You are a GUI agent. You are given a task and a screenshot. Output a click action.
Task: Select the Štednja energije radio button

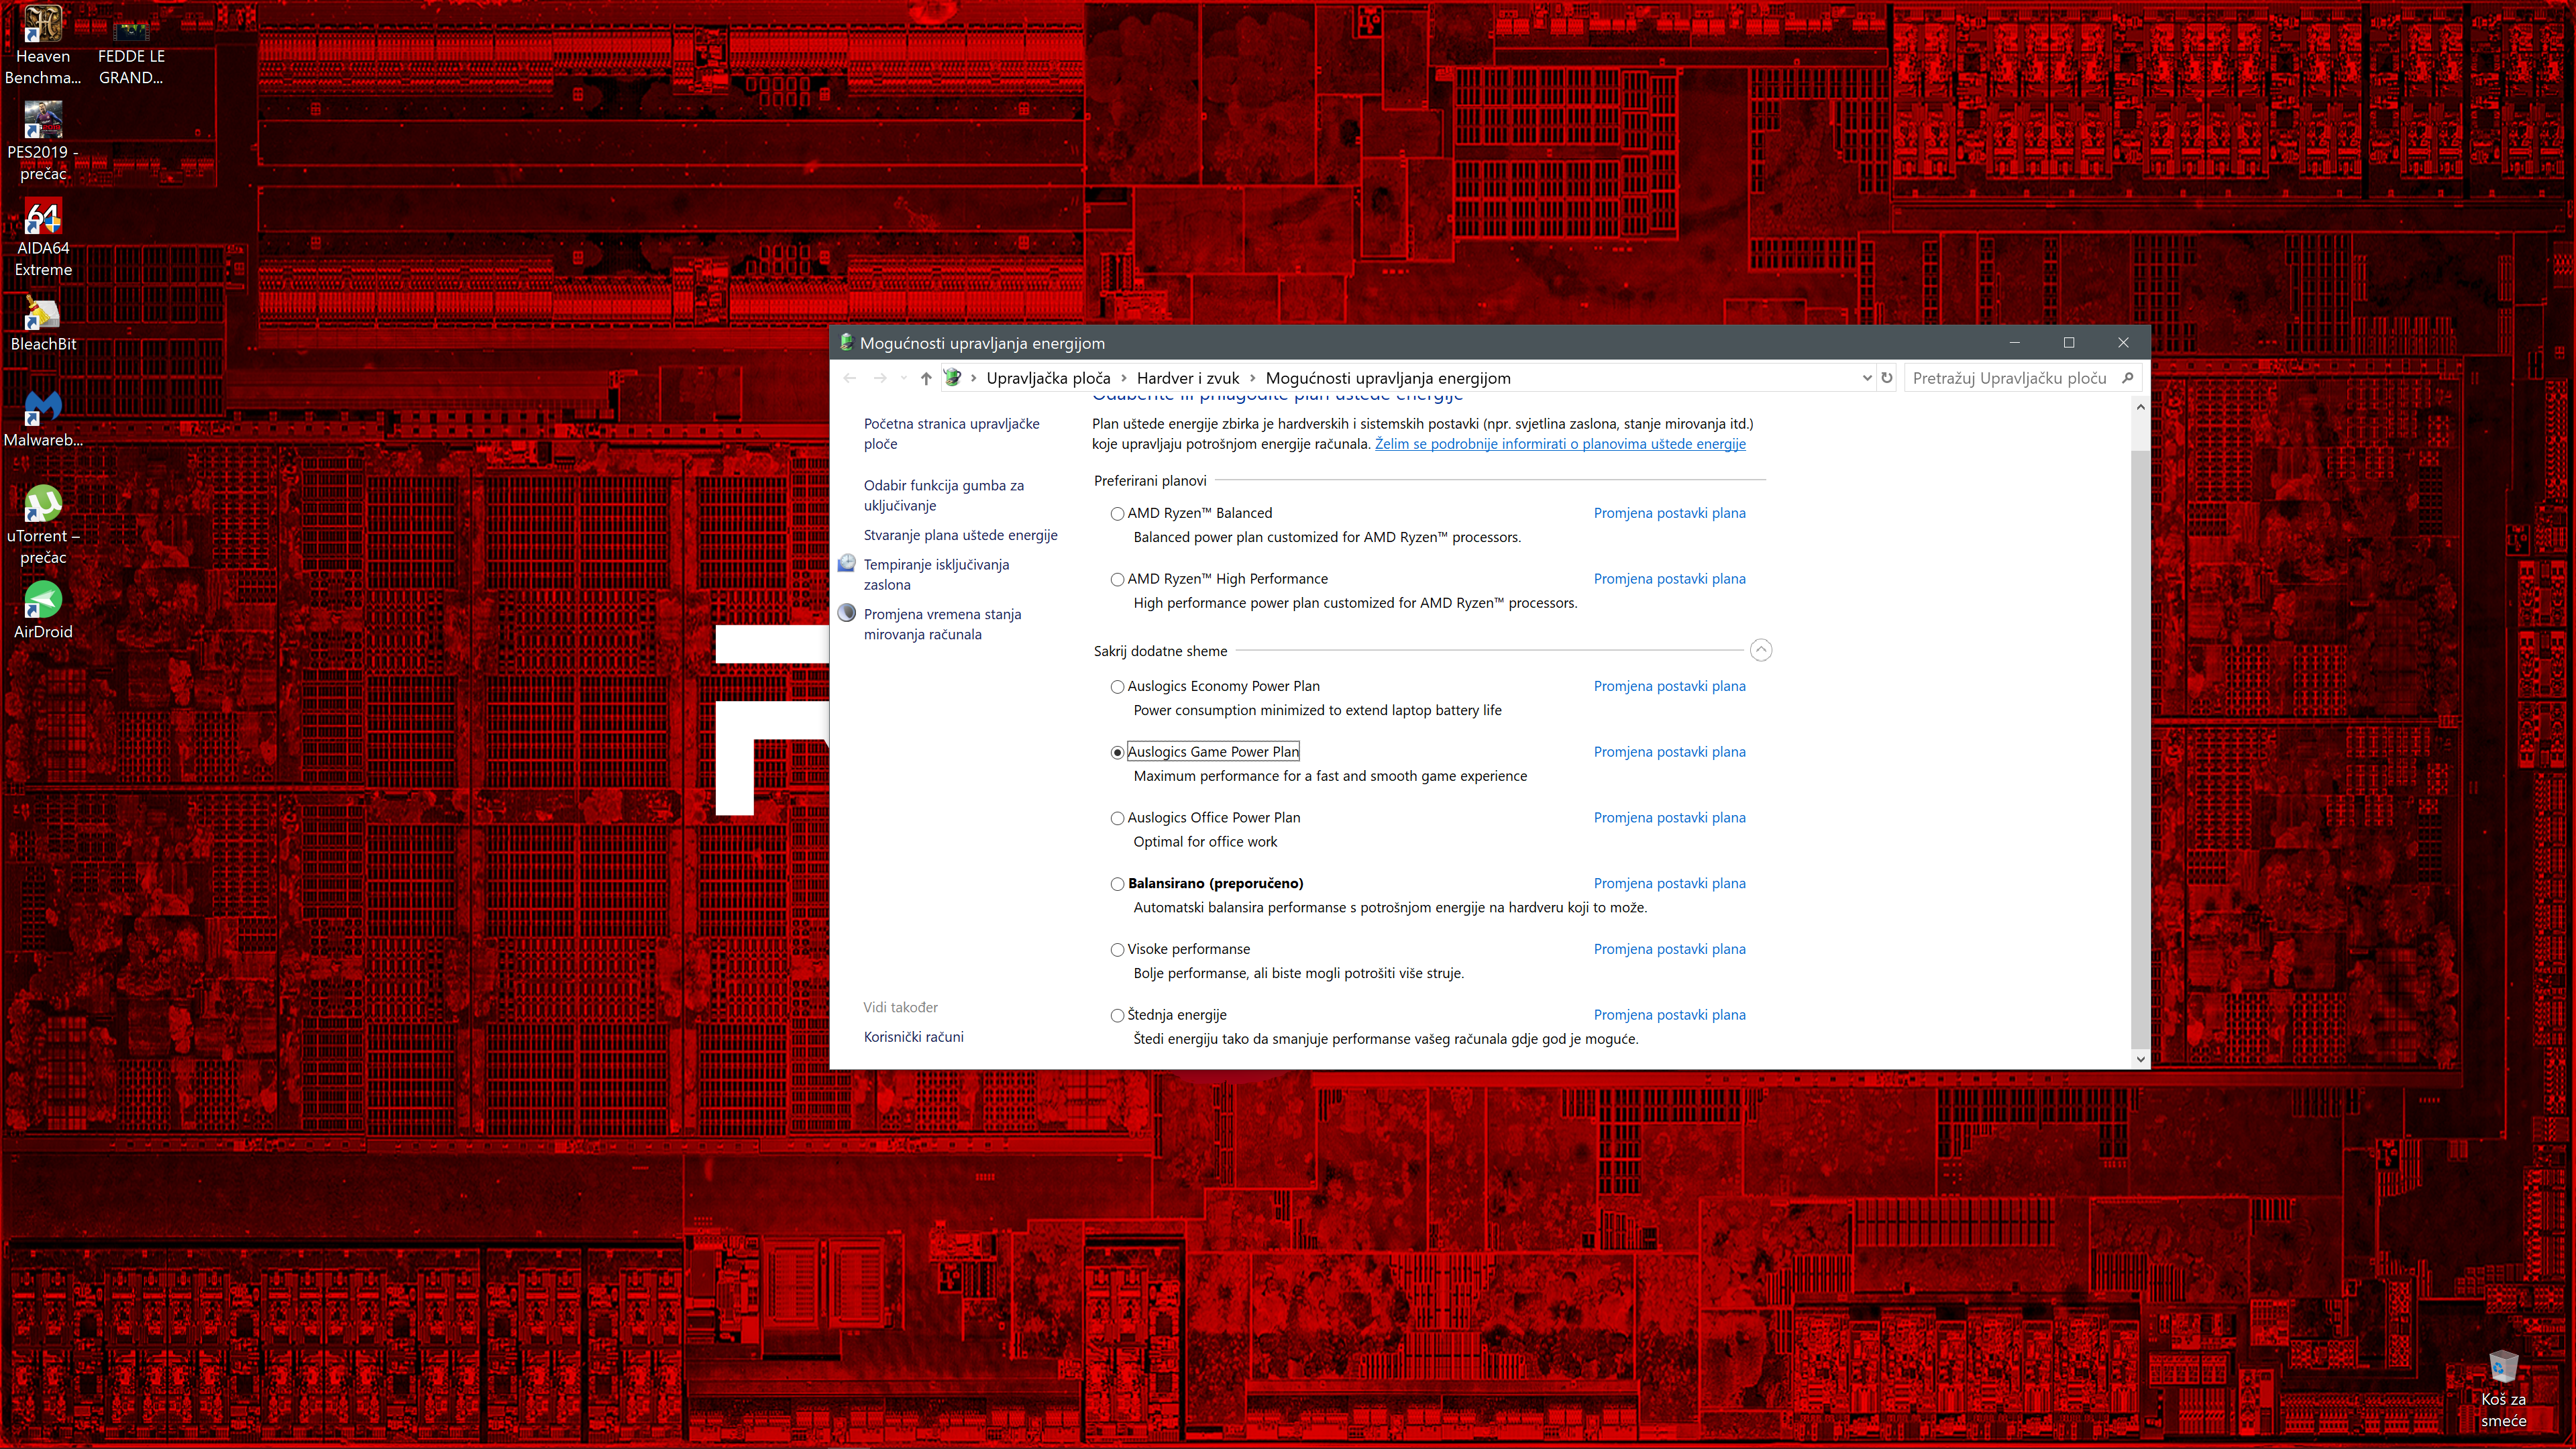(1117, 1016)
